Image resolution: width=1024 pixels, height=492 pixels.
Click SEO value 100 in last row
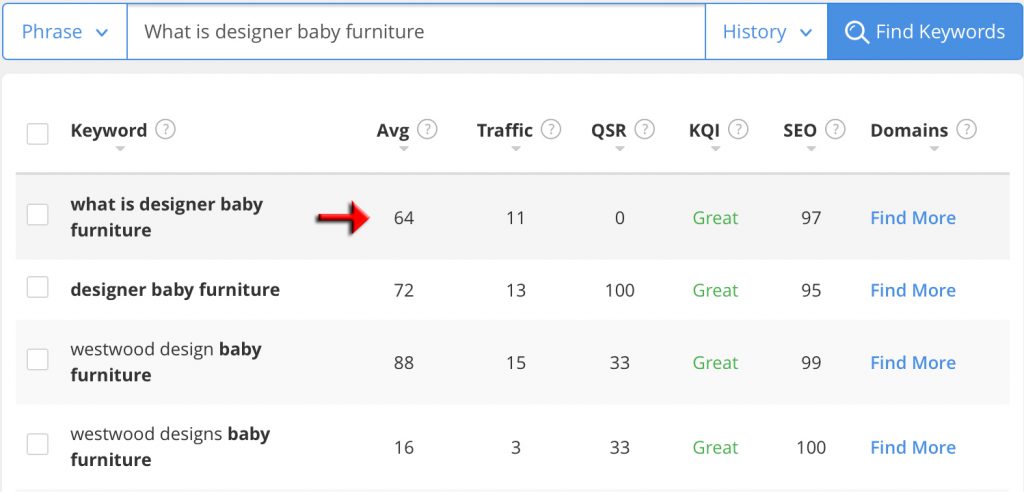coord(811,448)
